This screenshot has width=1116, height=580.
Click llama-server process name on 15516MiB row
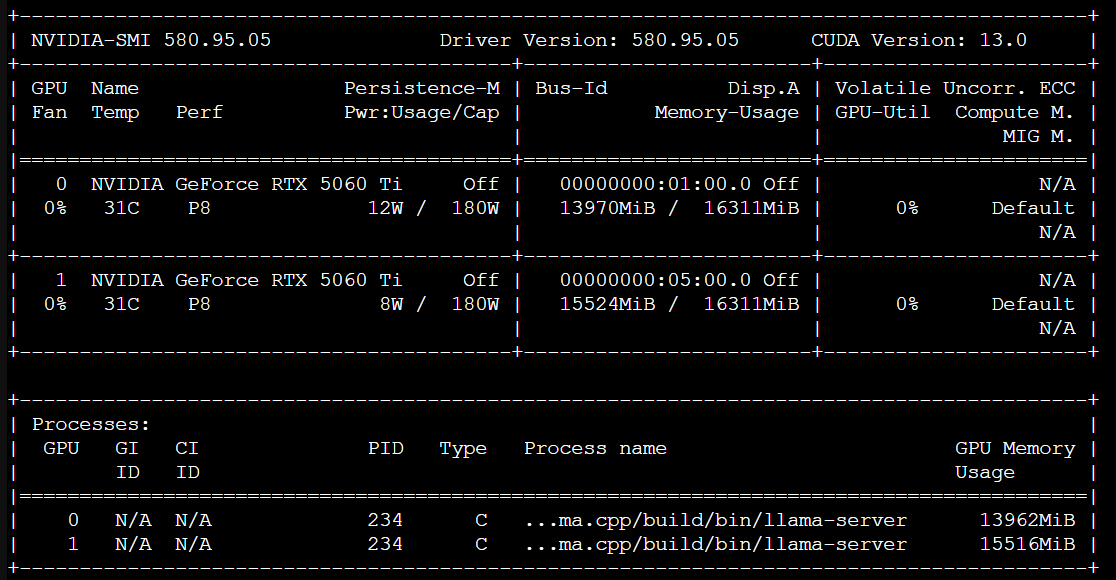pyautogui.click(x=716, y=545)
